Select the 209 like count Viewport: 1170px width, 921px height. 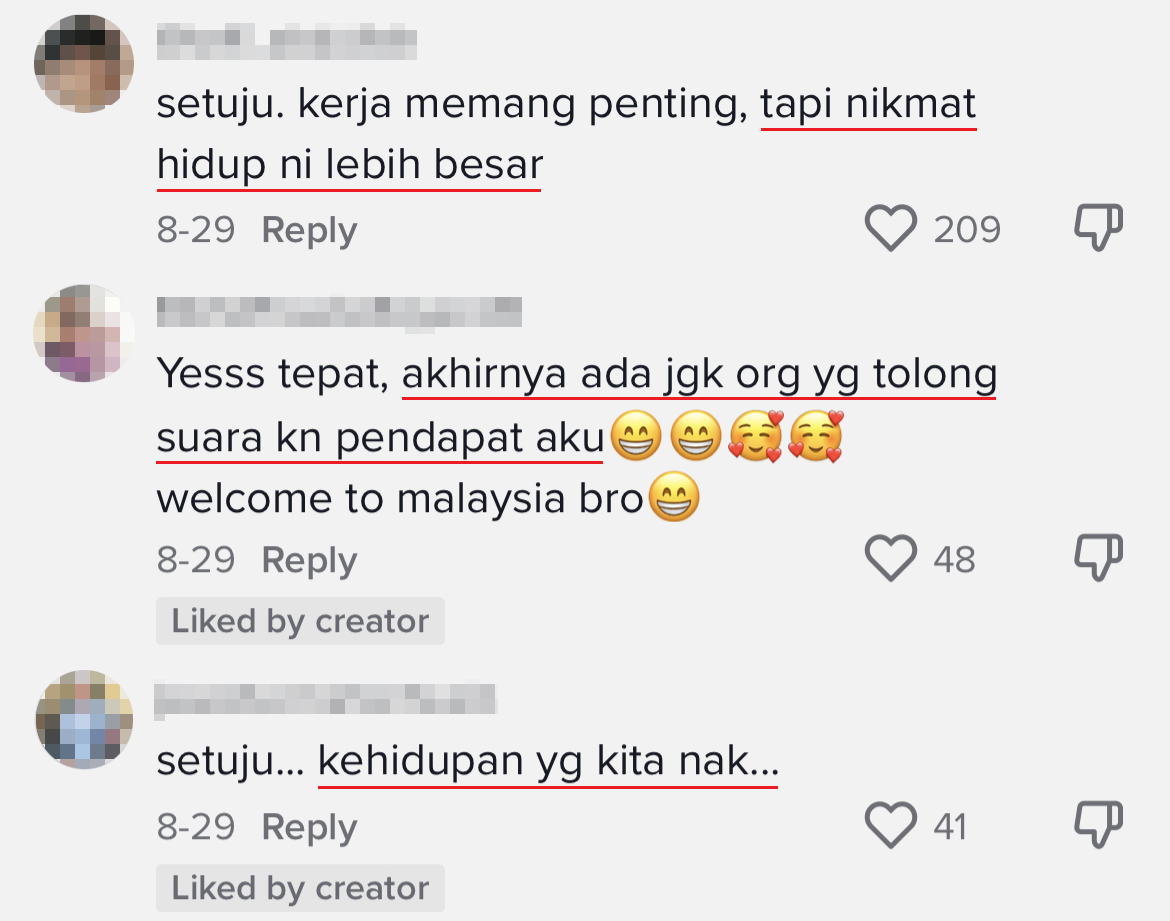click(967, 229)
